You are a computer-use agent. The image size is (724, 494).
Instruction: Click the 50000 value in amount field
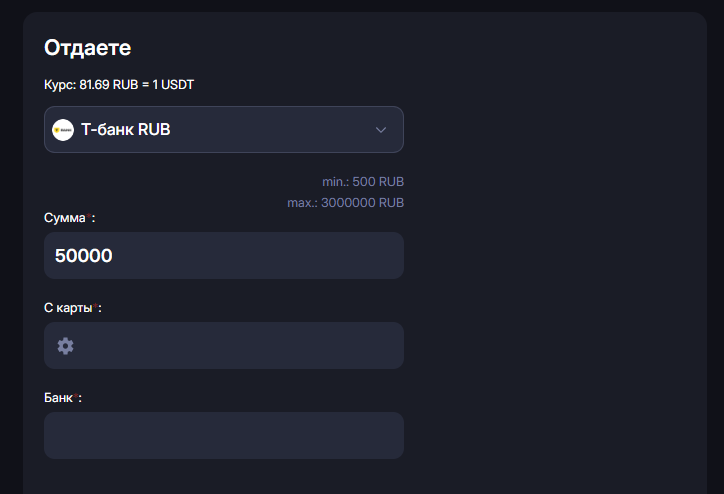pyautogui.click(x=83, y=256)
